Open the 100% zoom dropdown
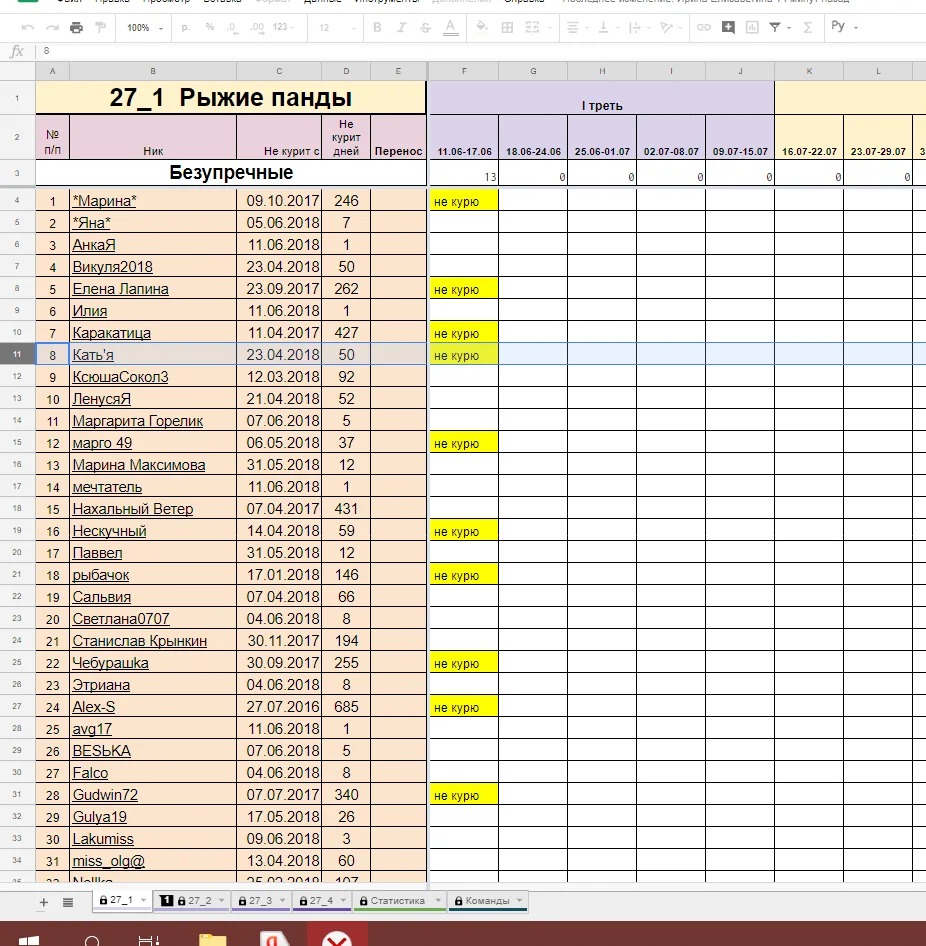926x946 pixels. point(145,28)
